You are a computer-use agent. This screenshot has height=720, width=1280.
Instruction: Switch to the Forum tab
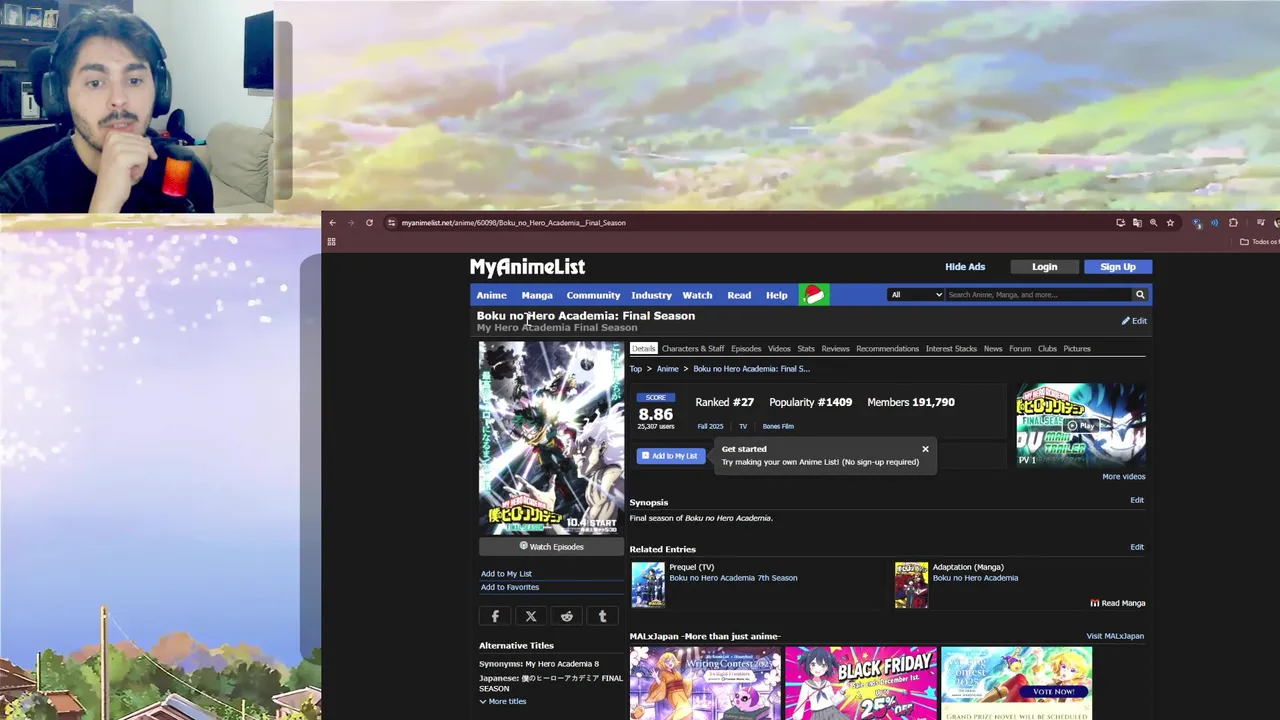[1020, 349]
